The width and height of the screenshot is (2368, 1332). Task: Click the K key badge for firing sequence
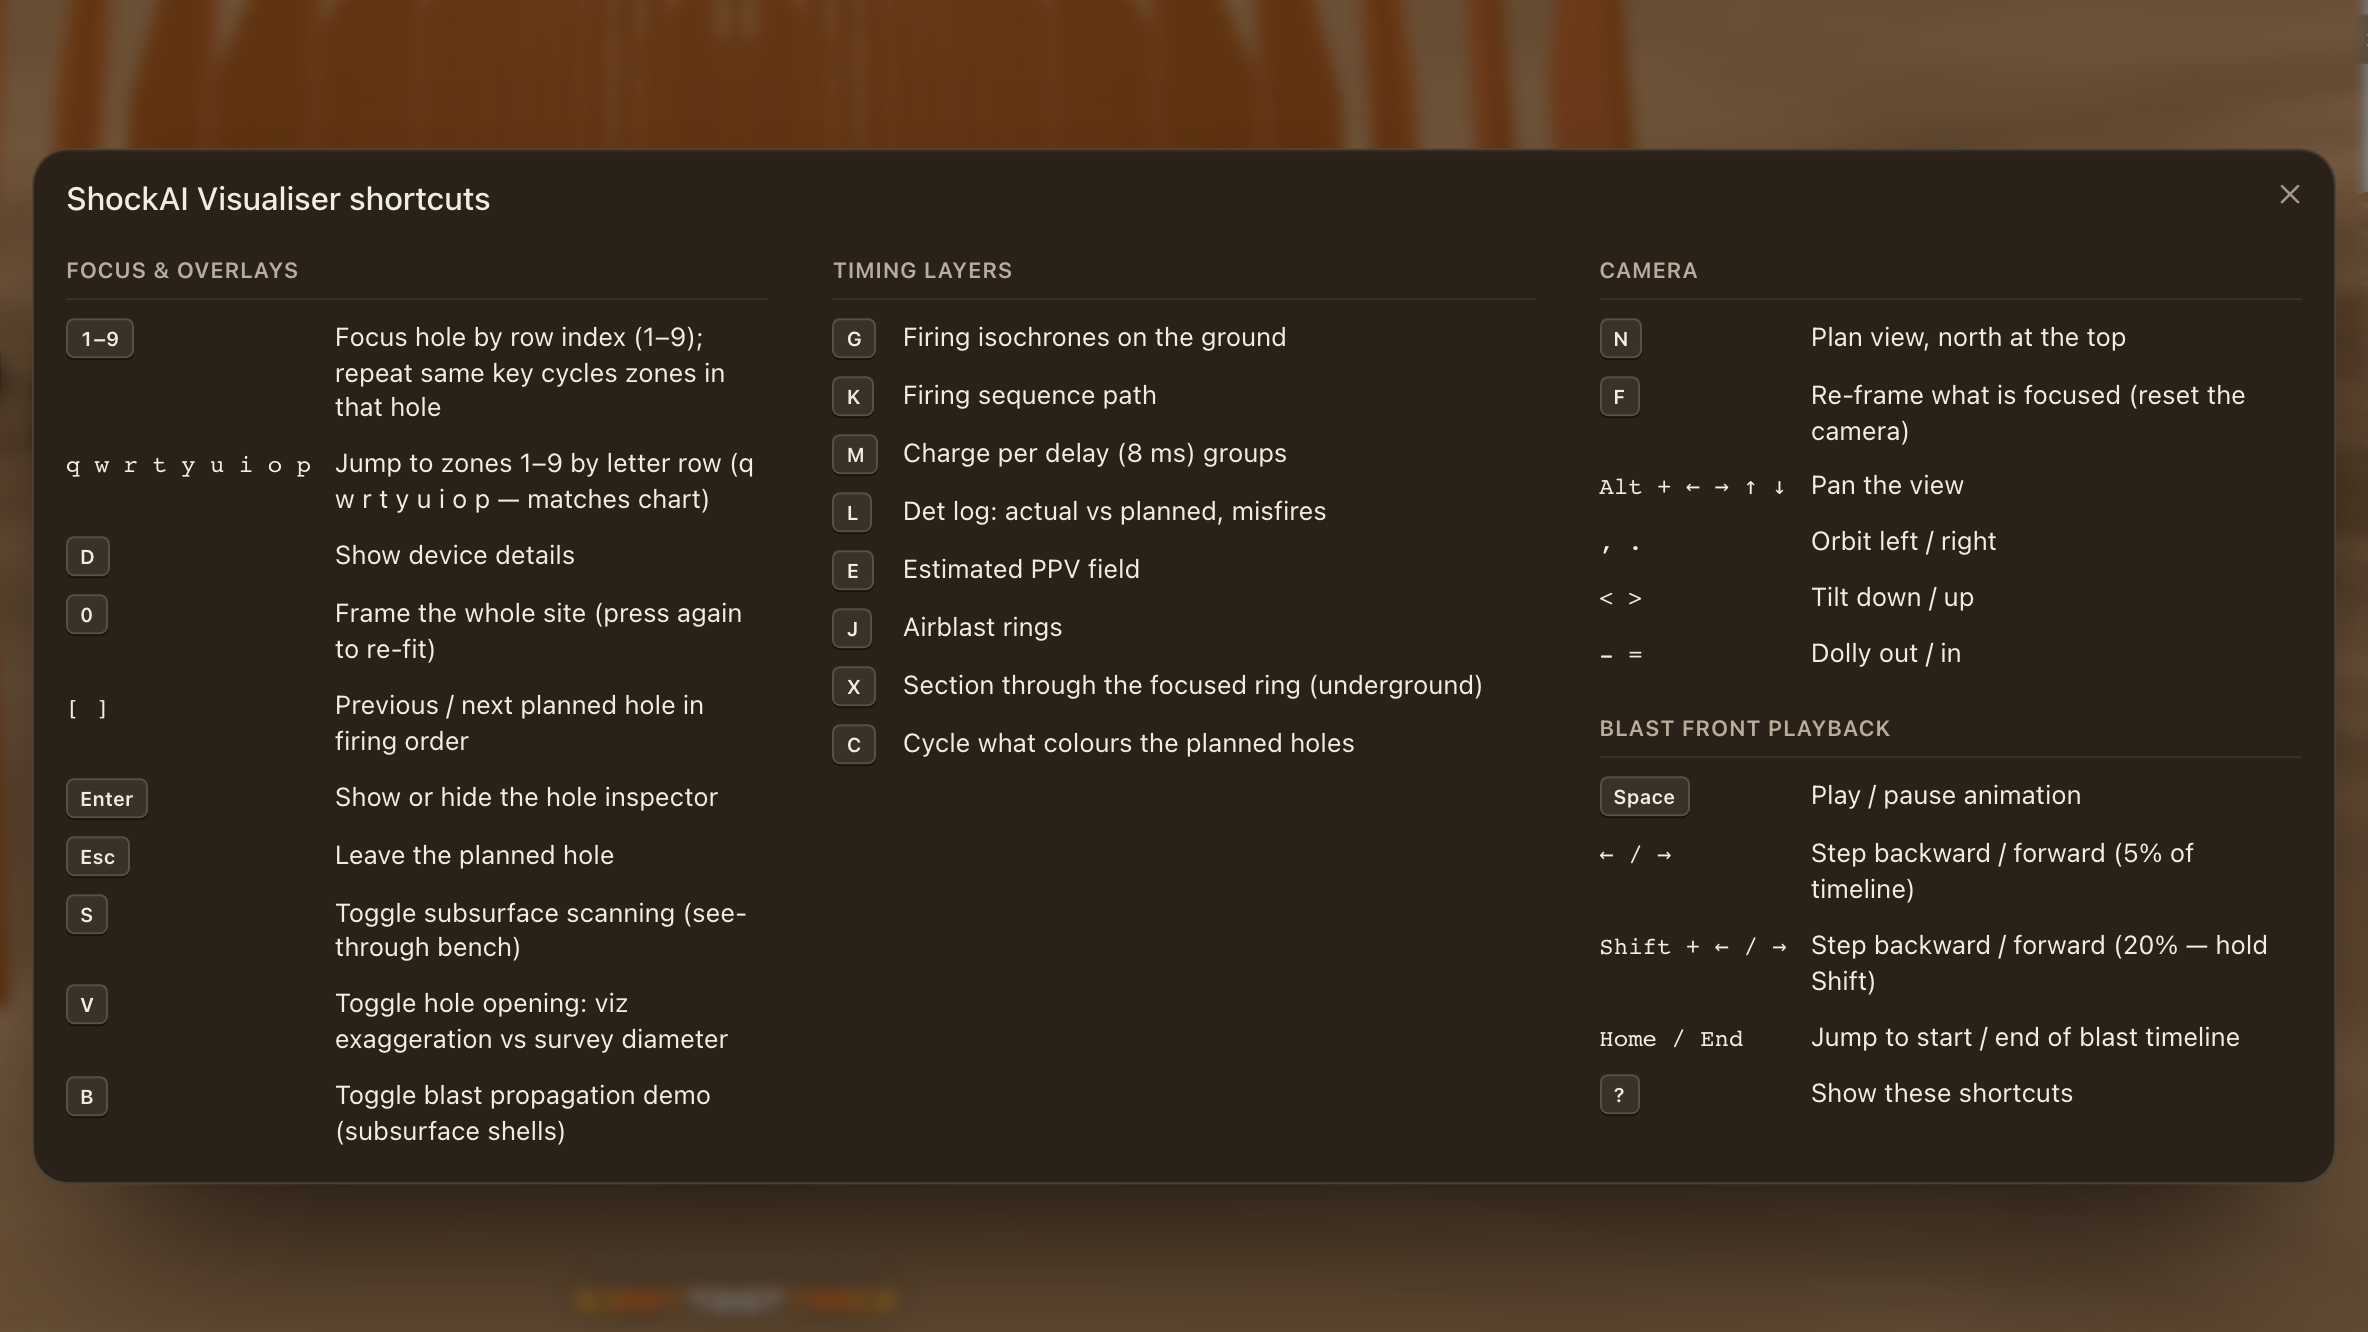click(x=853, y=397)
